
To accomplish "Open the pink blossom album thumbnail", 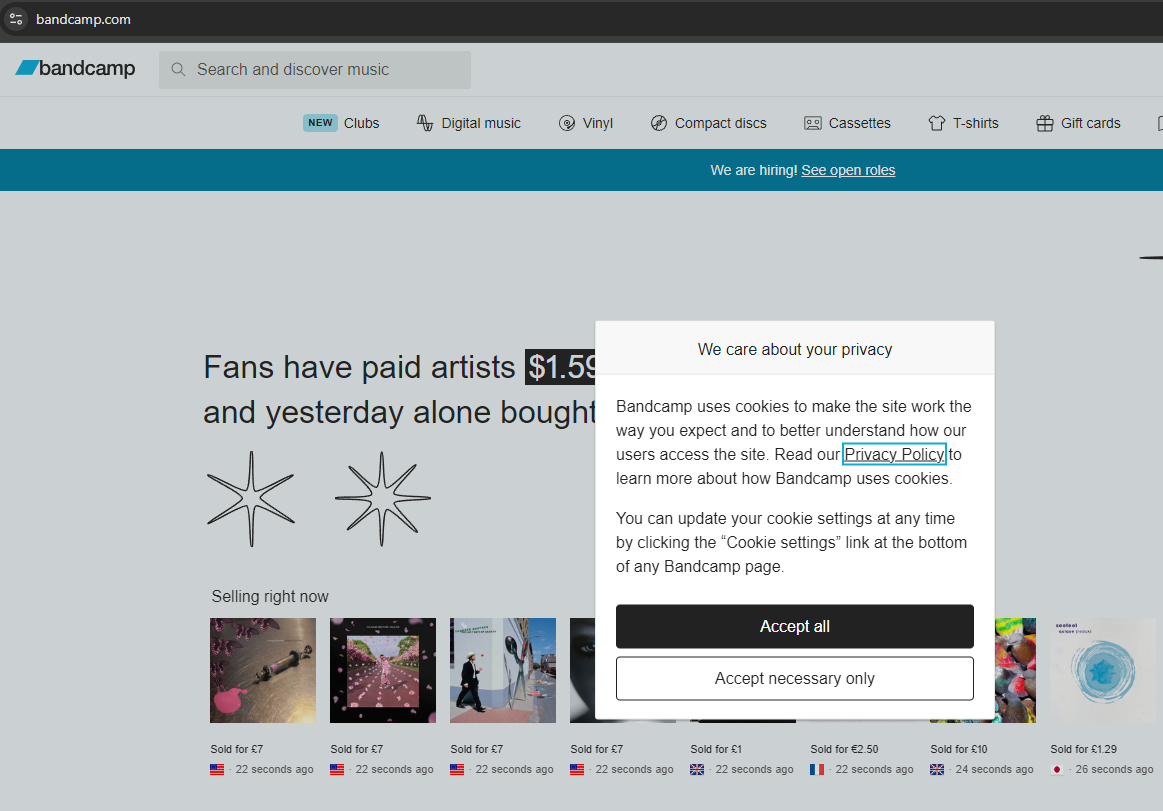I will tap(383, 670).
